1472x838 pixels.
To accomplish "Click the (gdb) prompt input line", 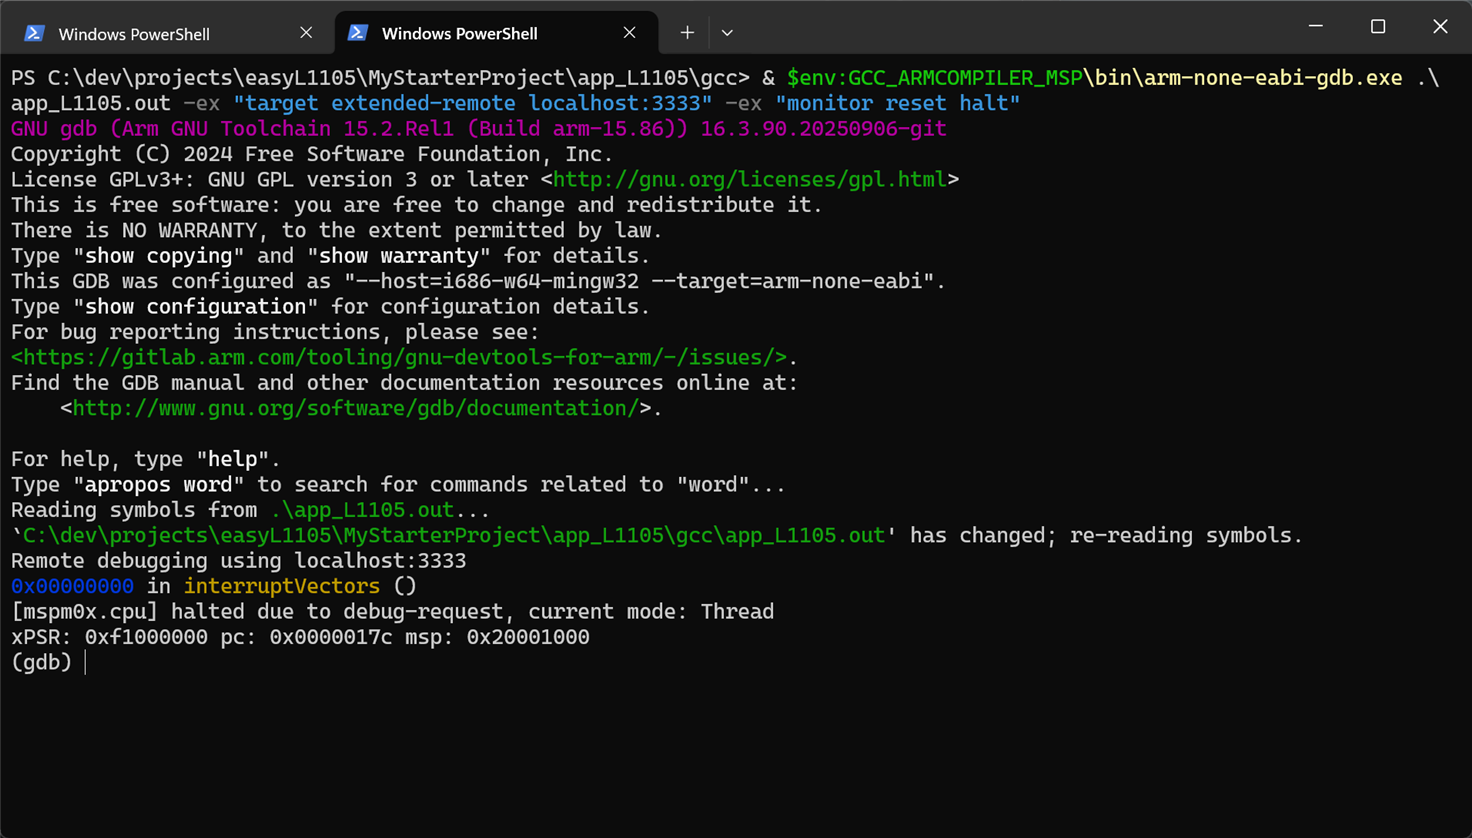I will (x=48, y=663).
